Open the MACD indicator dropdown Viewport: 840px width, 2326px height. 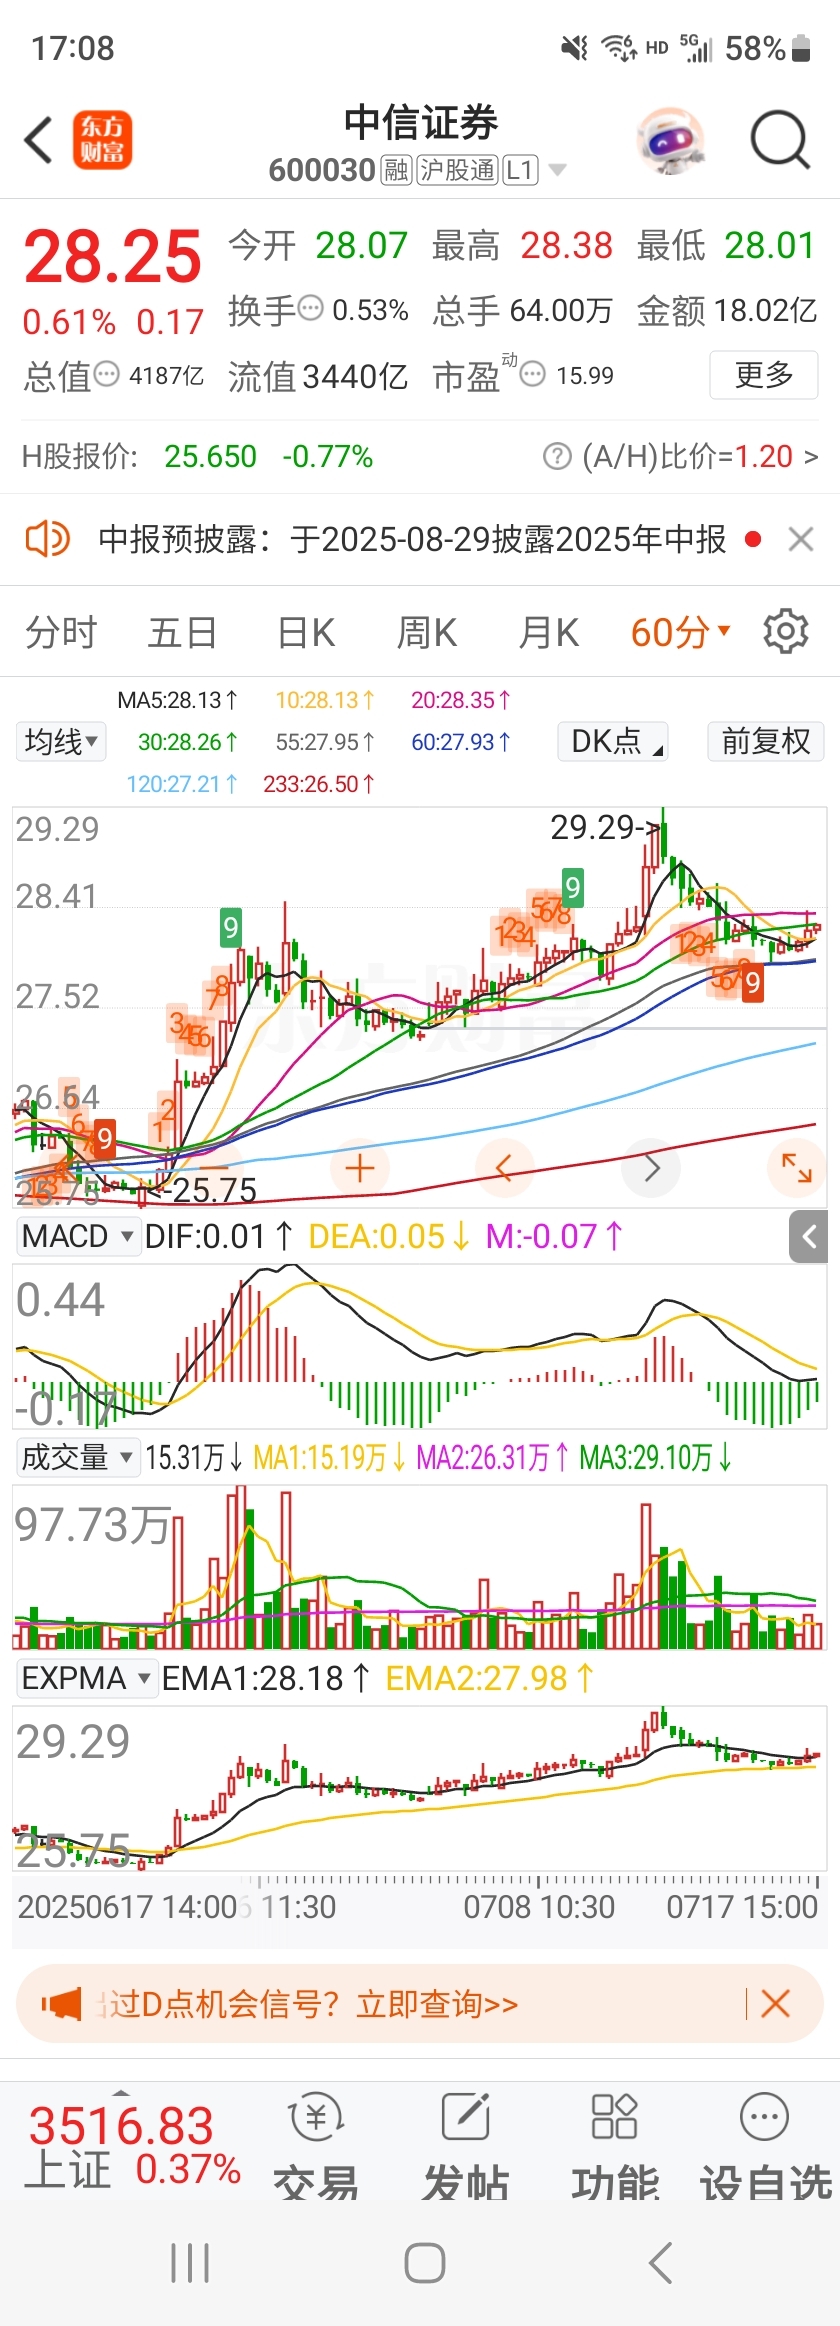(77, 1236)
